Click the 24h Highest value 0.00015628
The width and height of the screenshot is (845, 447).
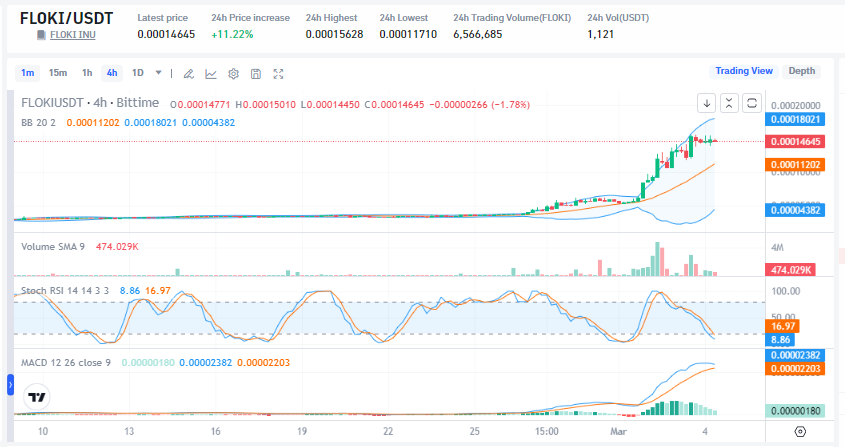point(334,35)
